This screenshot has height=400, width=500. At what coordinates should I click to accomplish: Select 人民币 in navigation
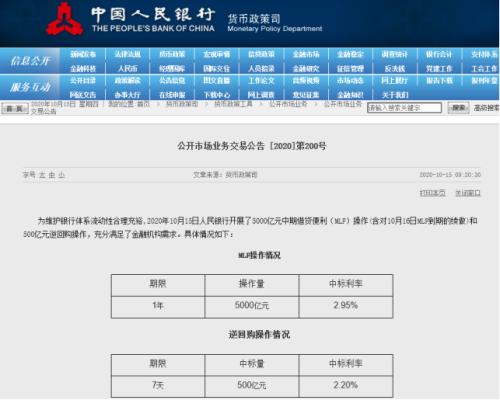(x=128, y=69)
